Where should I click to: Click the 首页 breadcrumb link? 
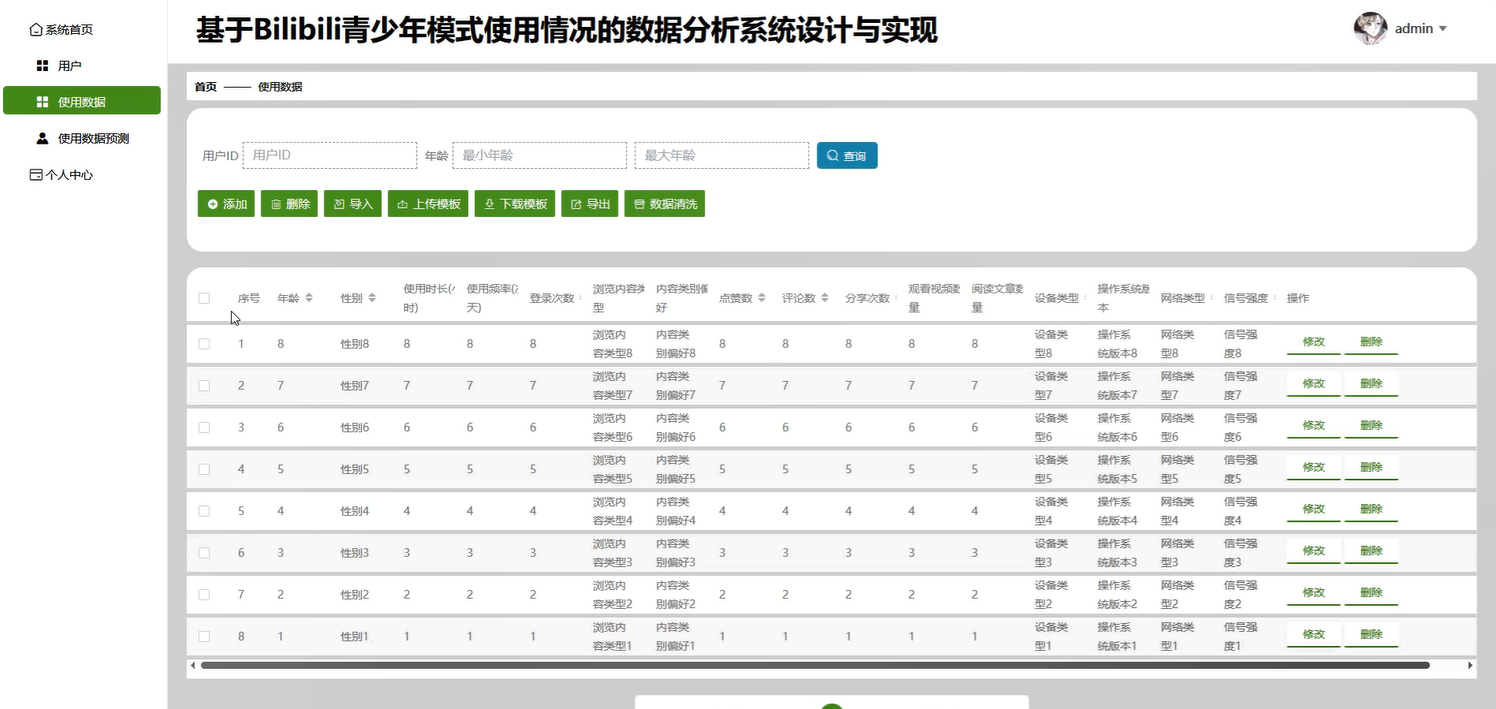pos(205,87)
